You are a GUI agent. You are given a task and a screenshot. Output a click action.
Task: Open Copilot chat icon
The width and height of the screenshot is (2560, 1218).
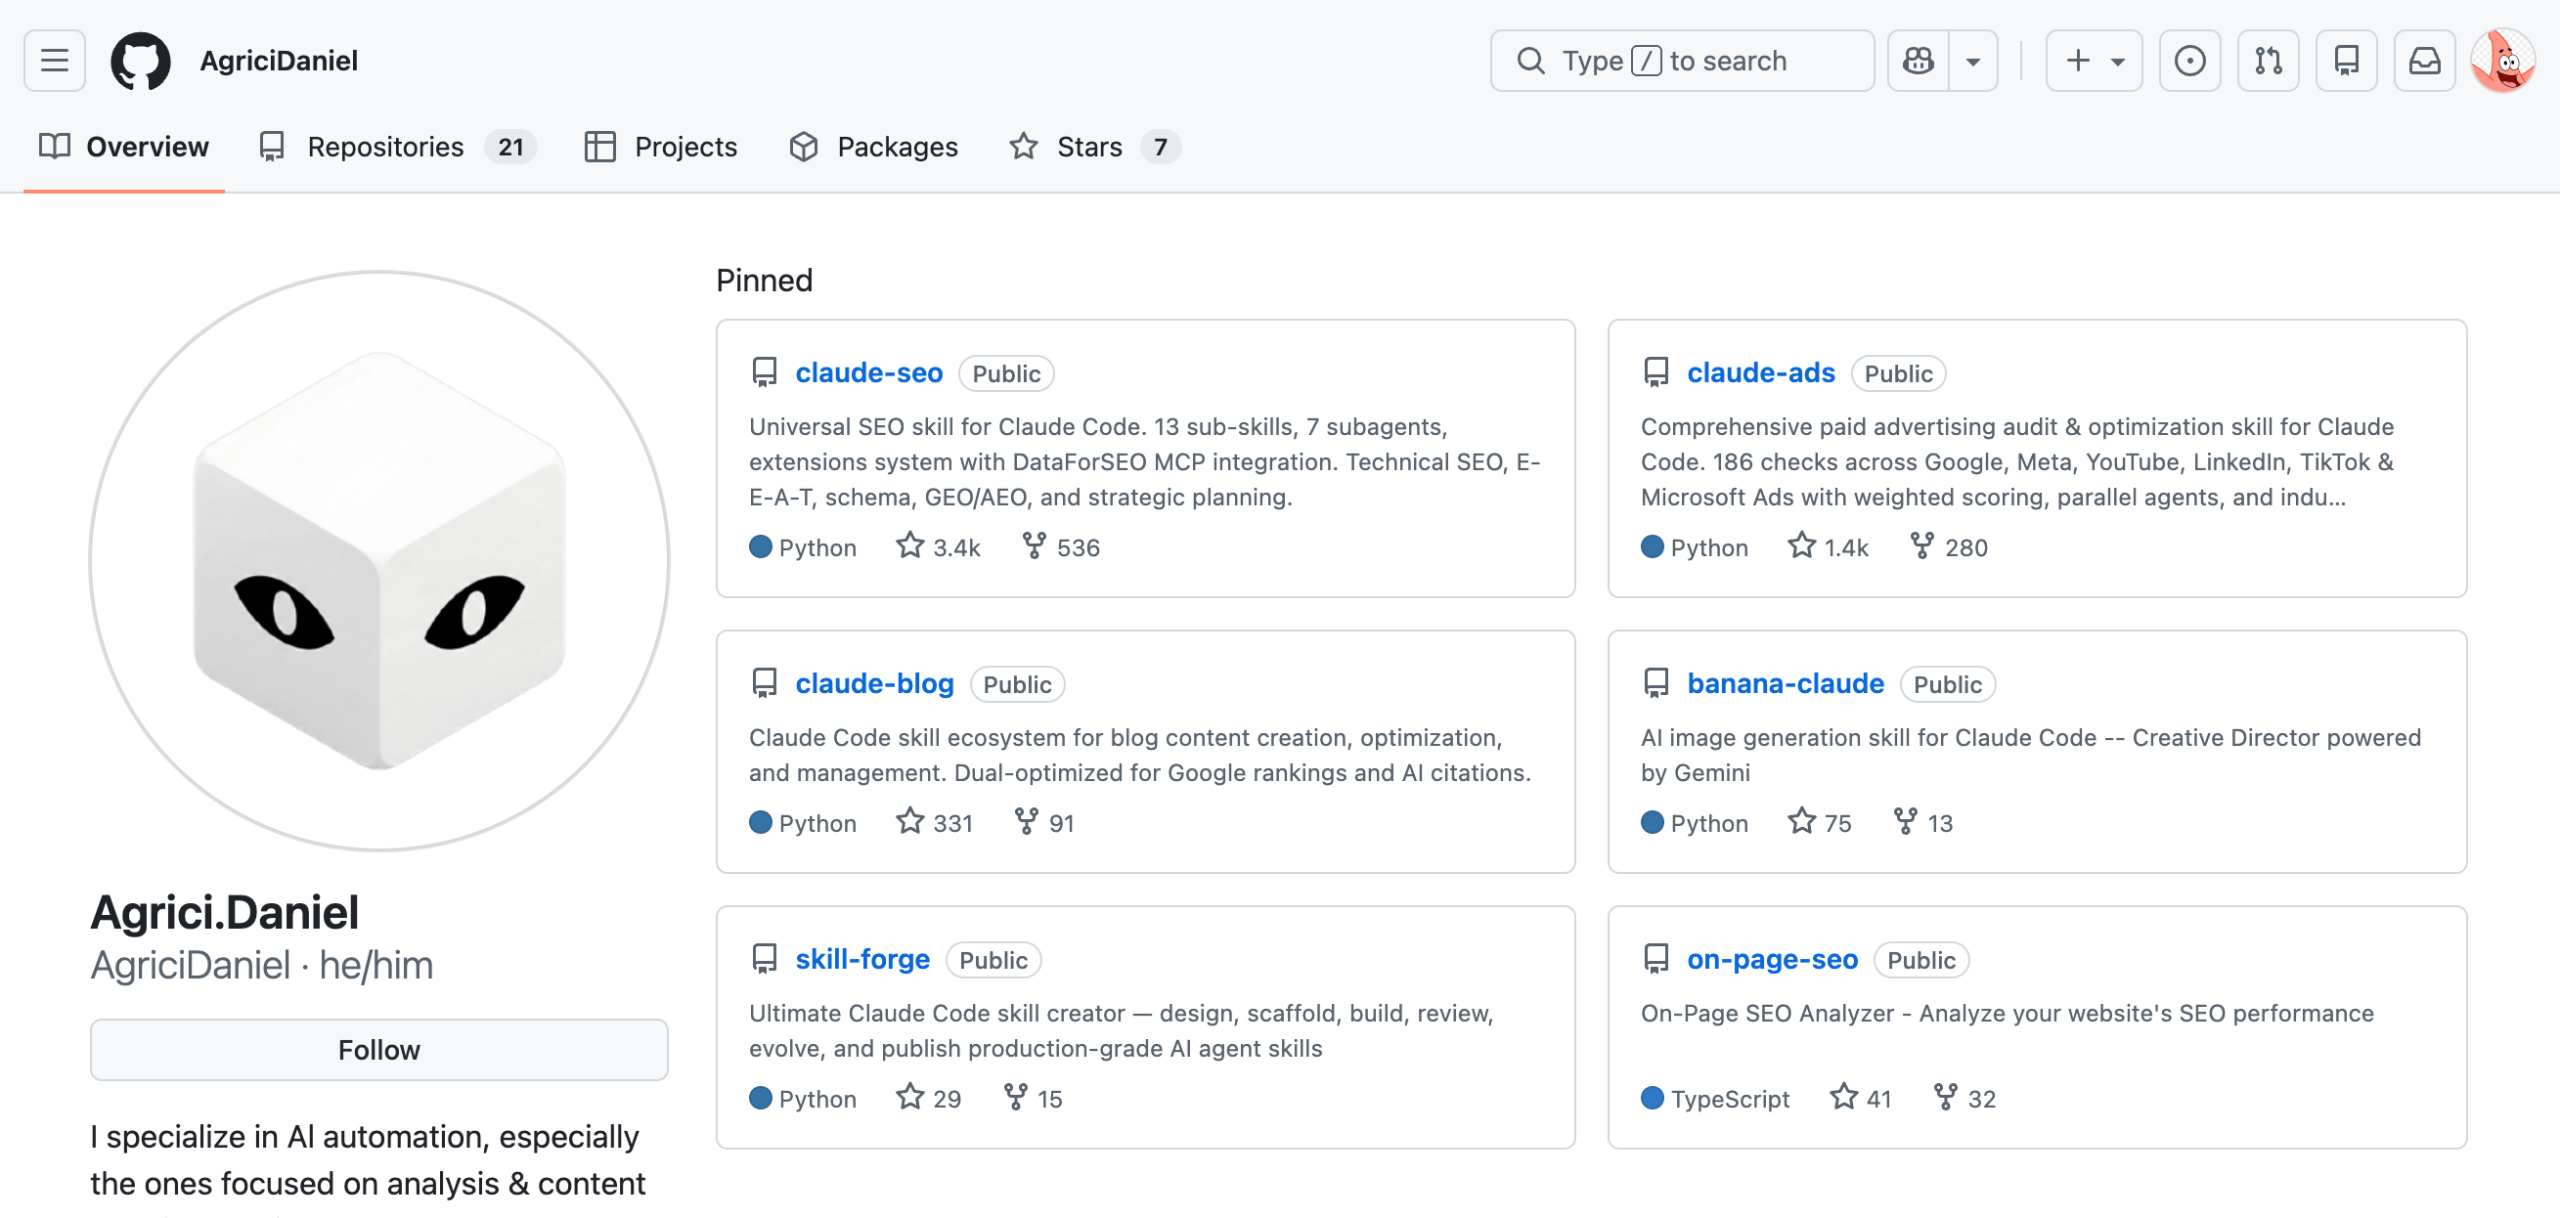(1917, 61)
